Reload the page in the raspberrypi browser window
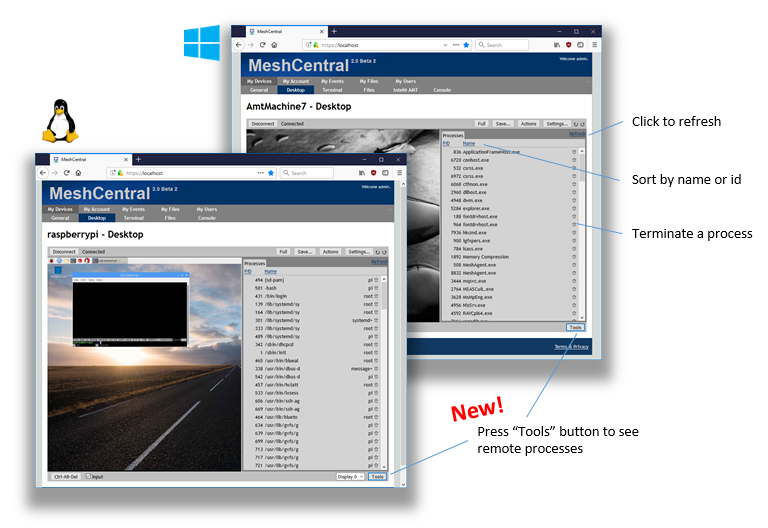The height and width of the screenshot is (528, 768). pos(67,173)
